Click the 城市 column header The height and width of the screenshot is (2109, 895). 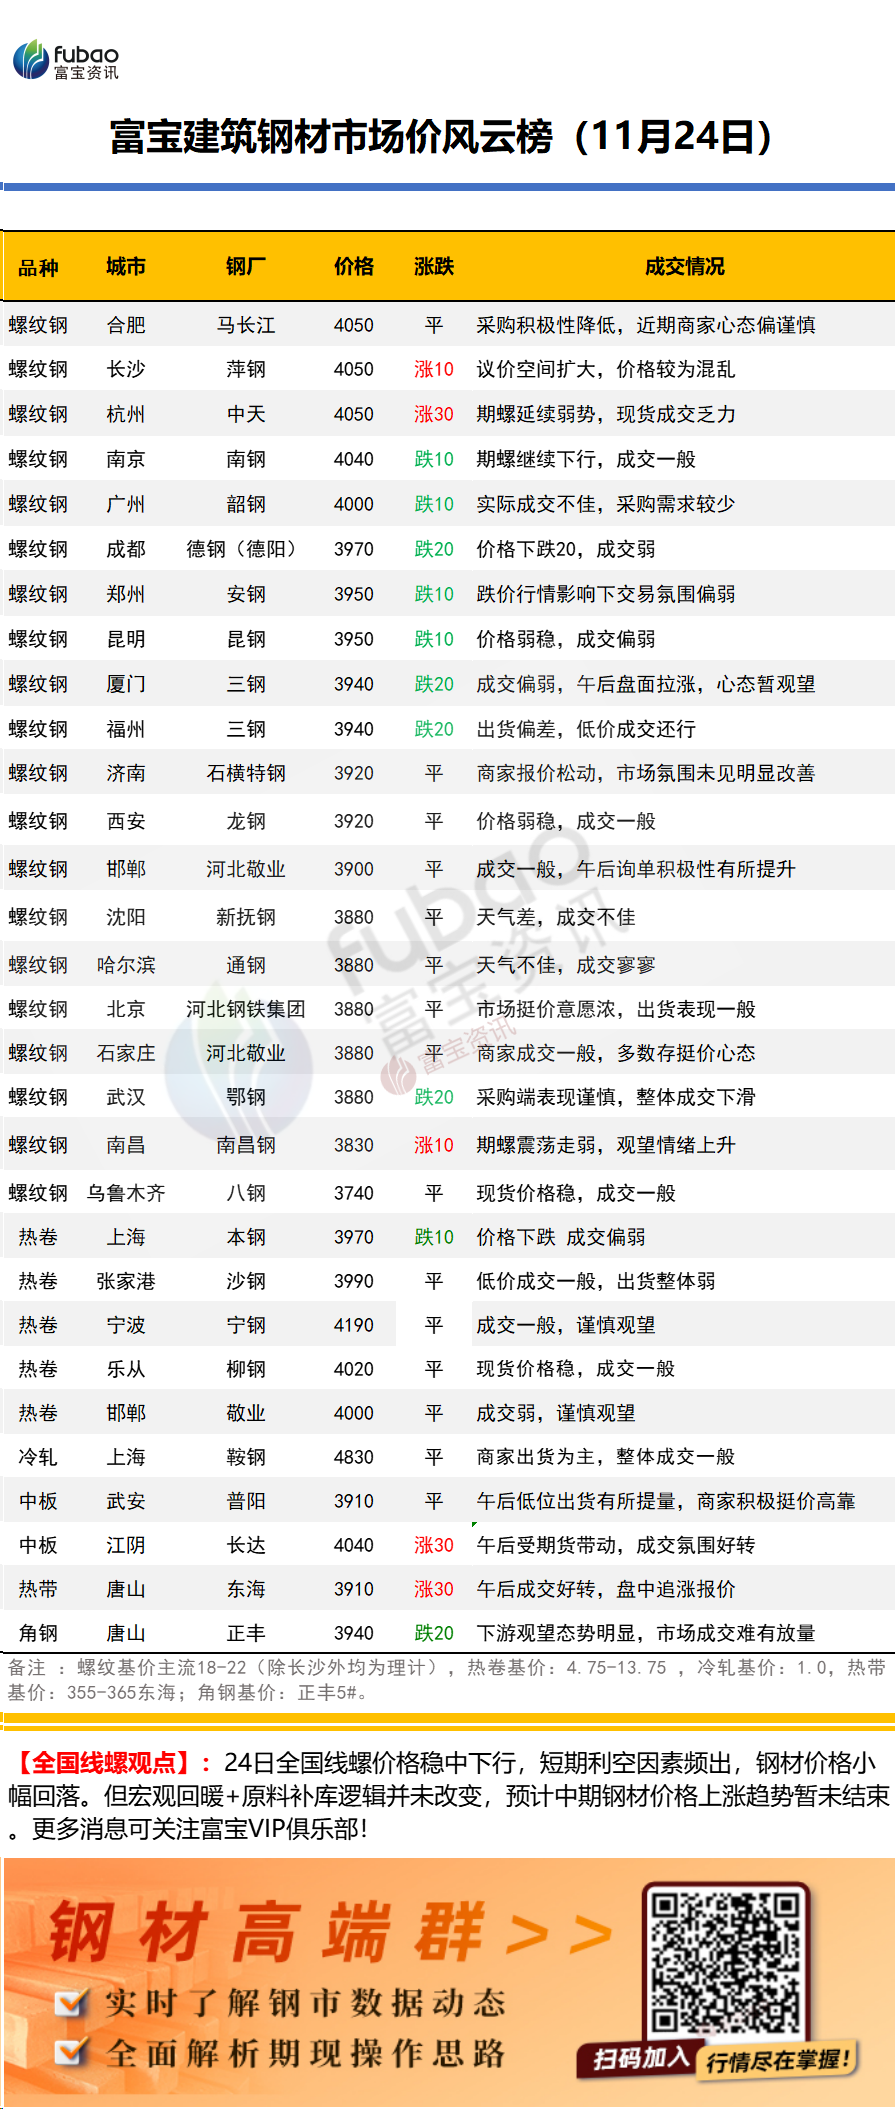coord(126,266)
